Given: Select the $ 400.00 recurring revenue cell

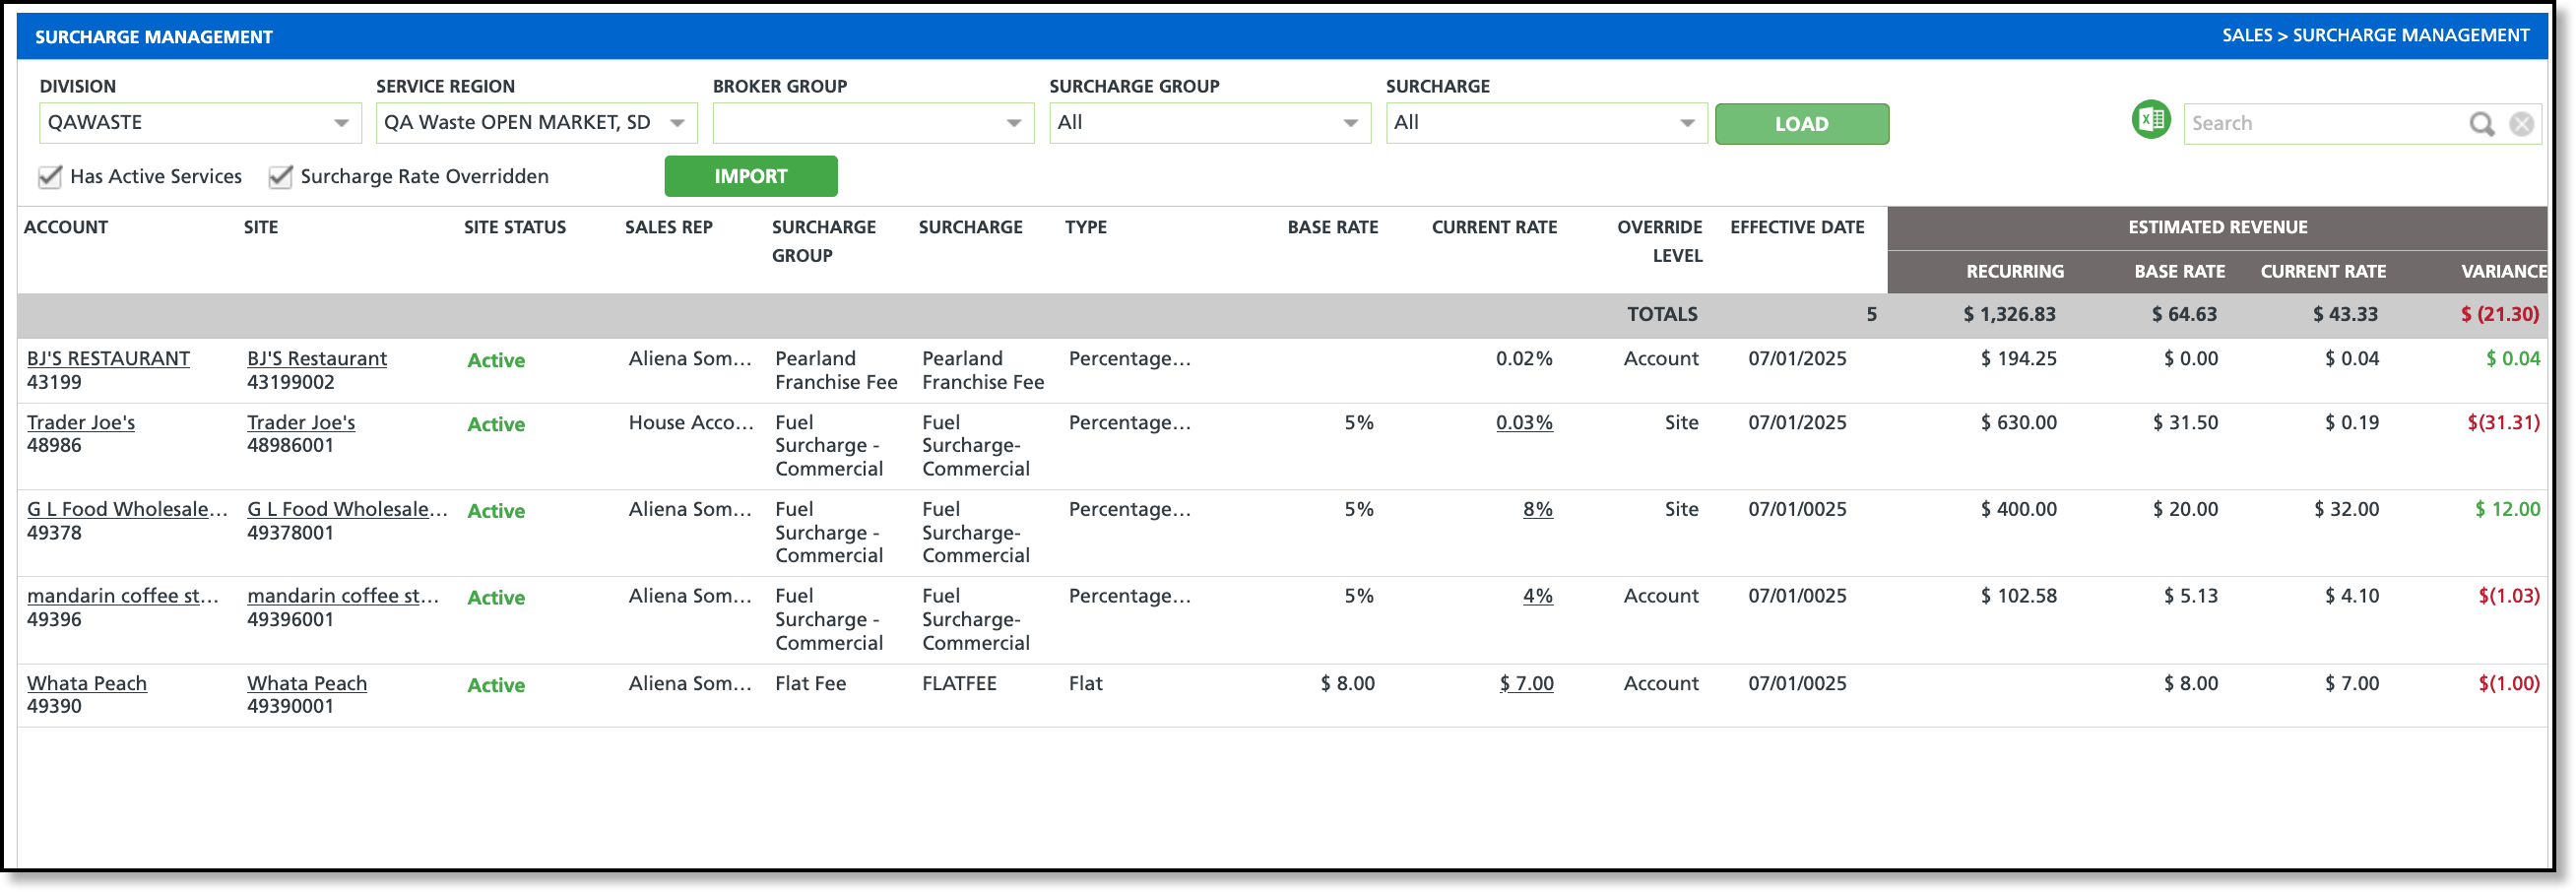Looking at the screenshot, I should [x=2019, y=510].
